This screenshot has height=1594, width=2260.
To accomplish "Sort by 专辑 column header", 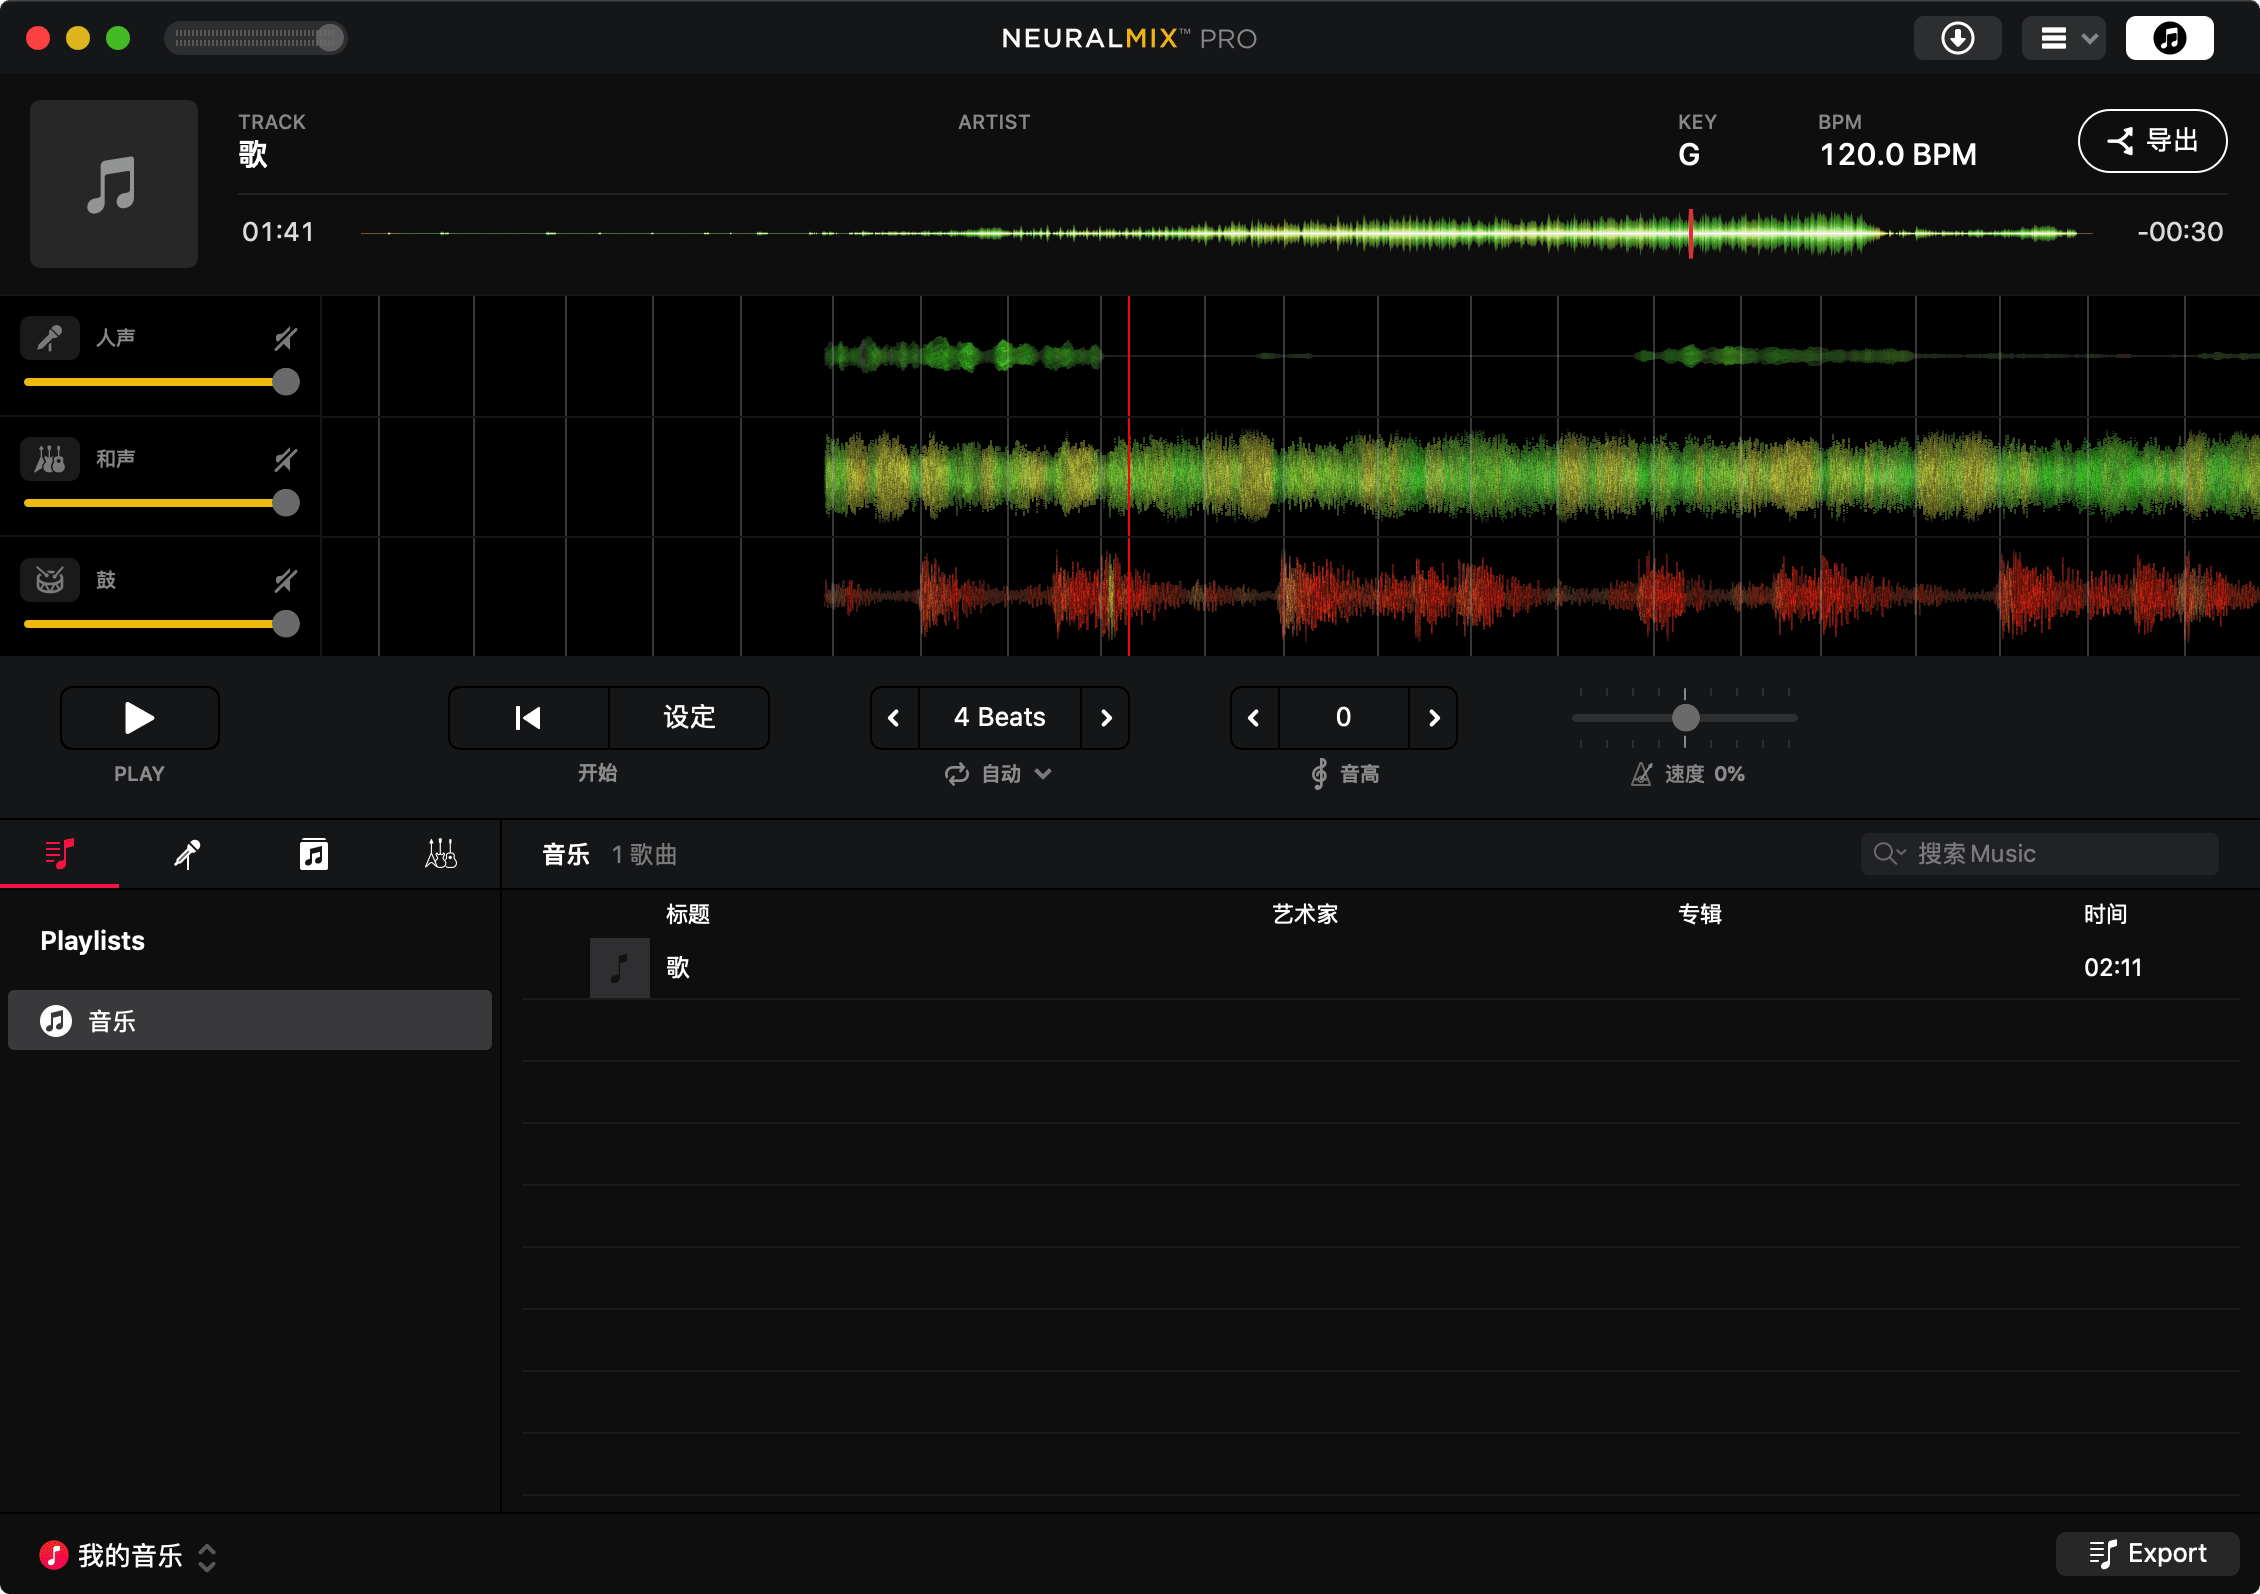I will tap(1700, 914).
